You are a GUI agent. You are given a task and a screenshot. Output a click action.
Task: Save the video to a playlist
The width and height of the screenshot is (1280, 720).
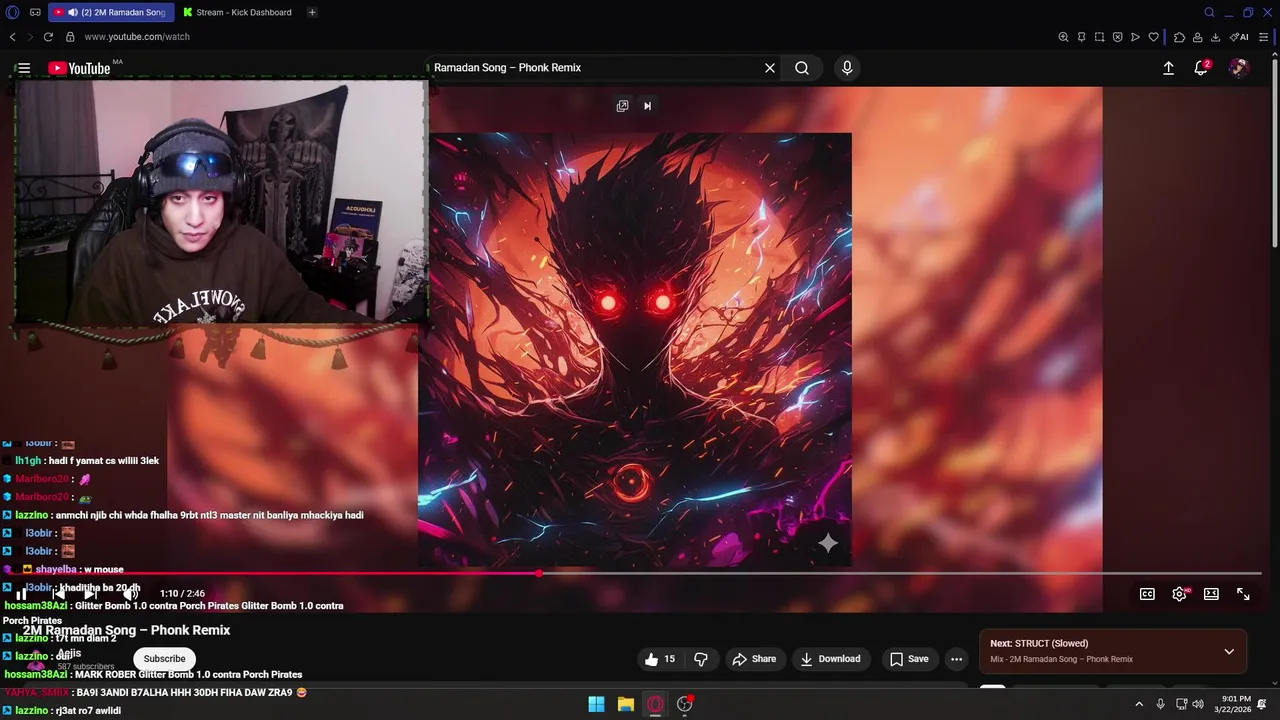(909, 659)
